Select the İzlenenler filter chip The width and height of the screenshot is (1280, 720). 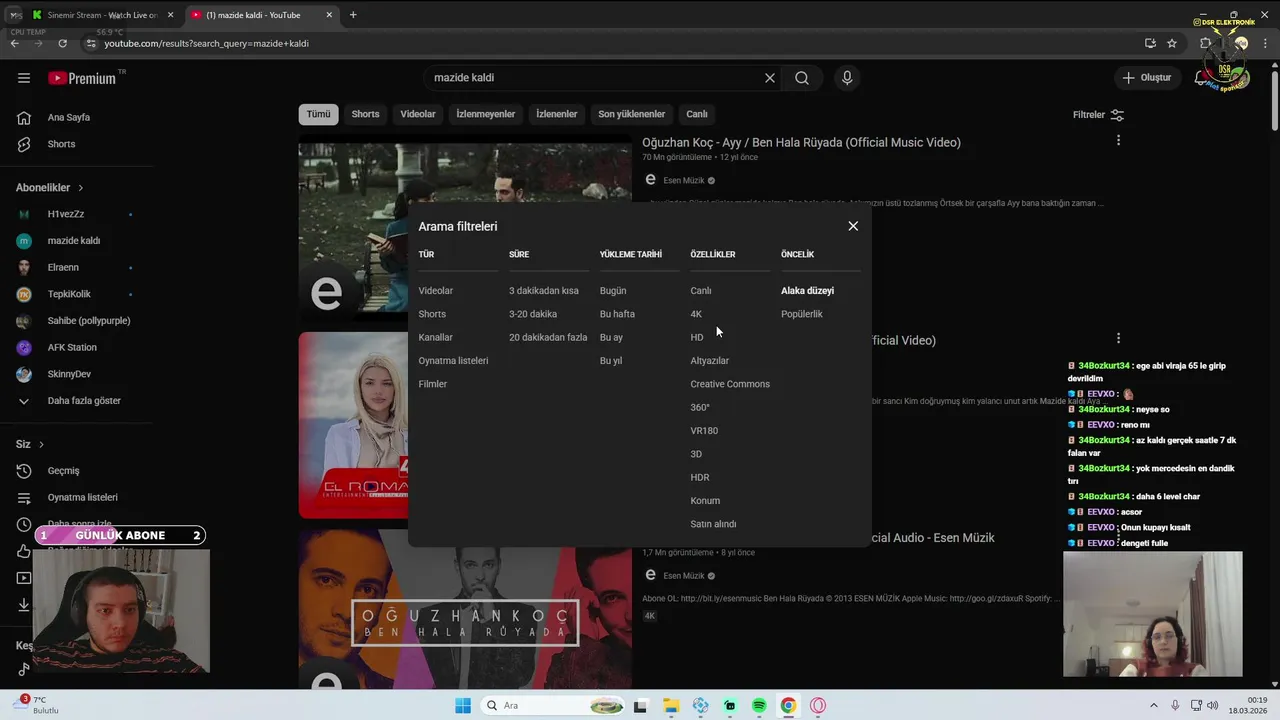(557, 114)
